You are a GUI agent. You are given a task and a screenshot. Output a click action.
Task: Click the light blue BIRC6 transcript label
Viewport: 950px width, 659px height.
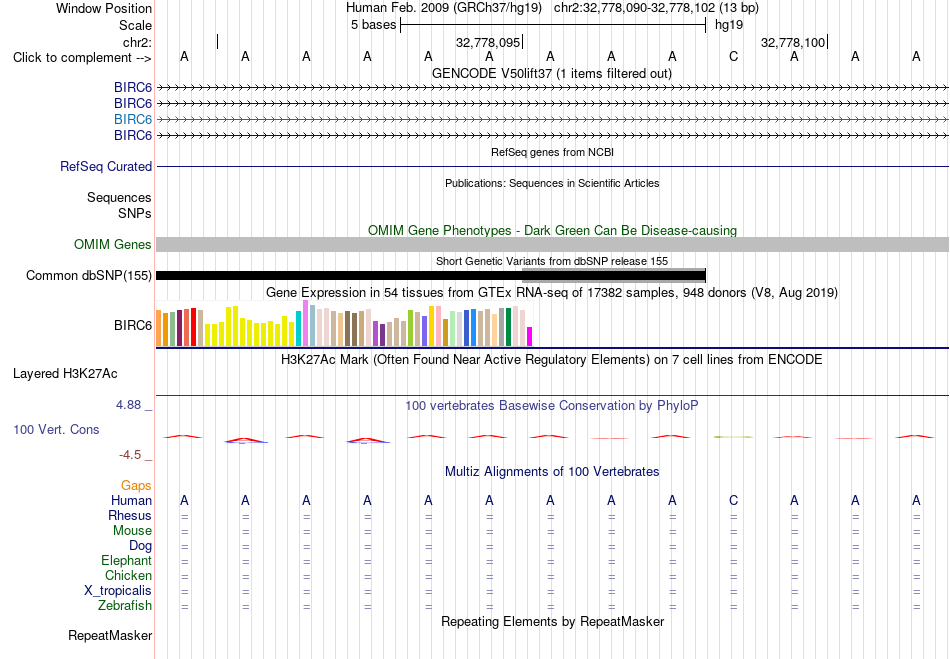click(133, 119)
